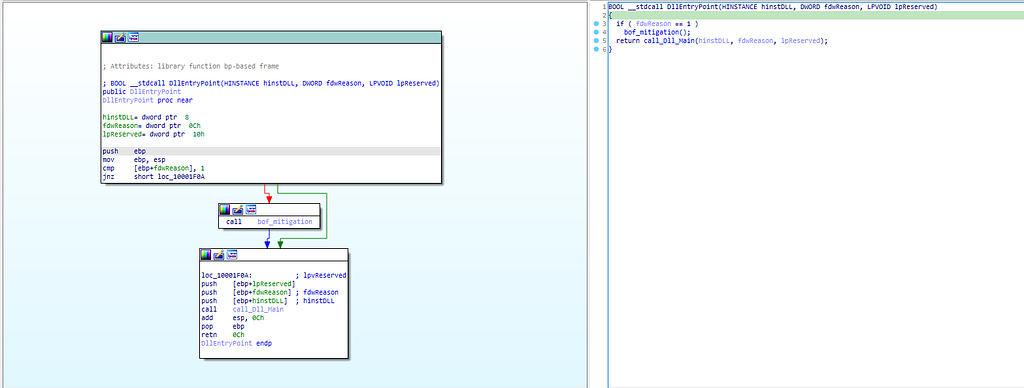Toggle breakpoint dot on pseudocode line 4
This screenshot has width=1024, height=388.
coord(596,32)
